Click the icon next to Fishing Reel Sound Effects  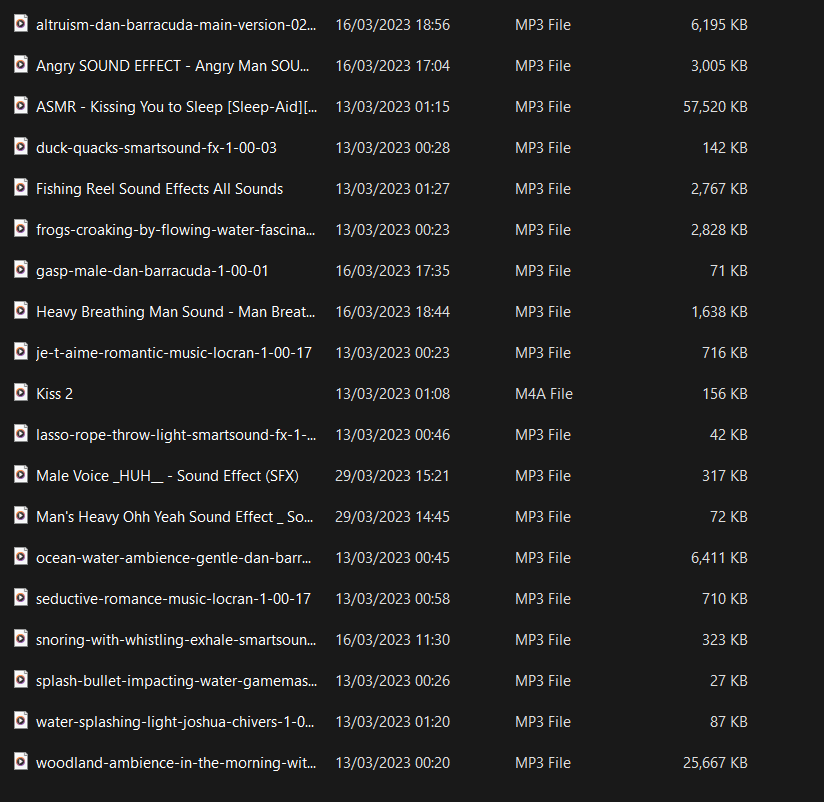(x=20, y=188)
